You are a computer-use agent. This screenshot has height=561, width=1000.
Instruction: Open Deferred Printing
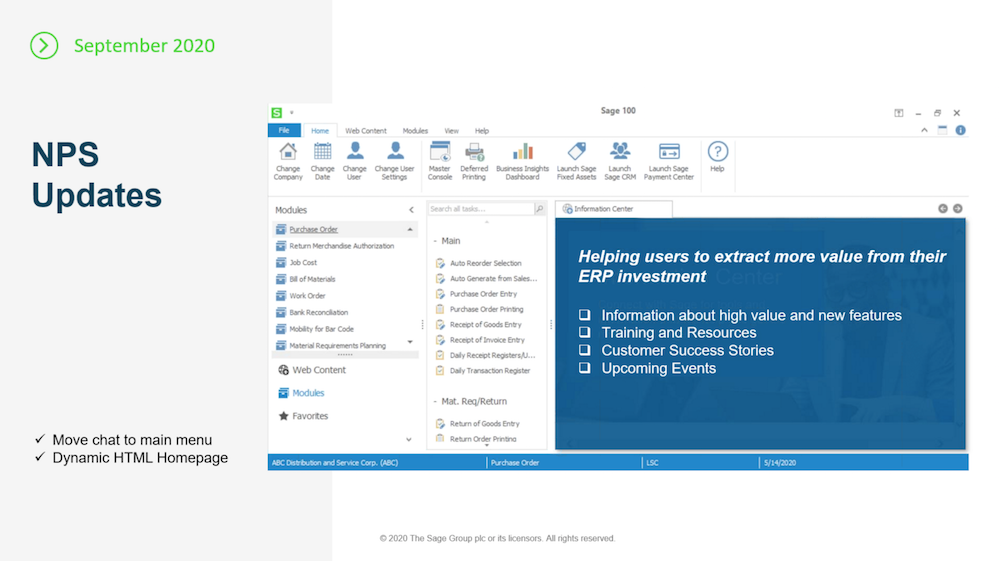tap(474, 161)
